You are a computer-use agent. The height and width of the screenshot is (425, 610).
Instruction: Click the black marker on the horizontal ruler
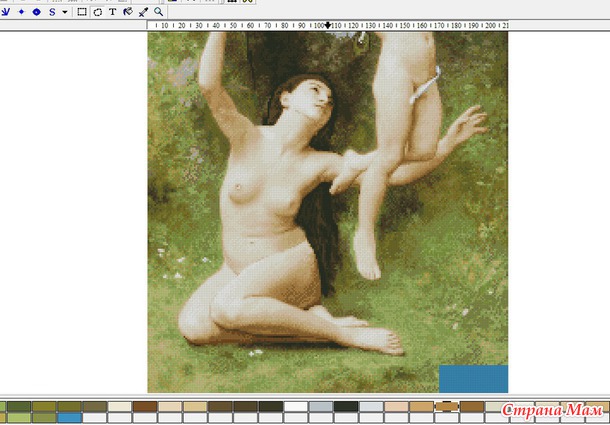[x=328, y=26]
